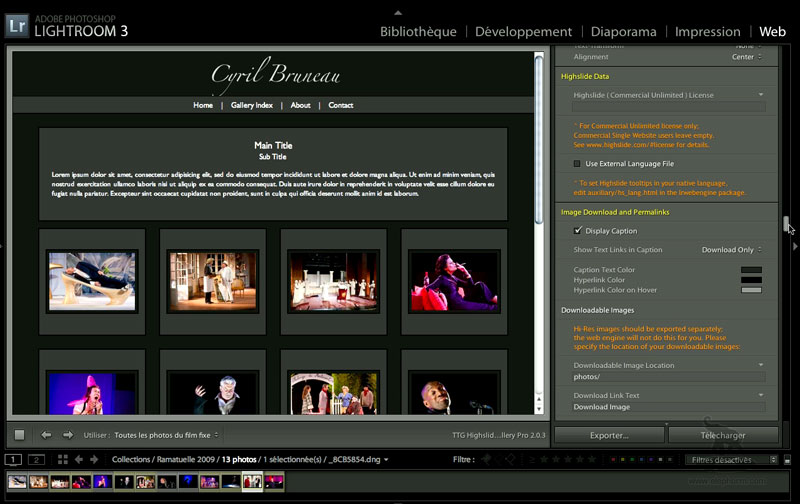Click Ramatuelle 2009 in the collection path
The height and width of the screenshot is (504, 800).
pyautogui.click(x=186, y=460)
